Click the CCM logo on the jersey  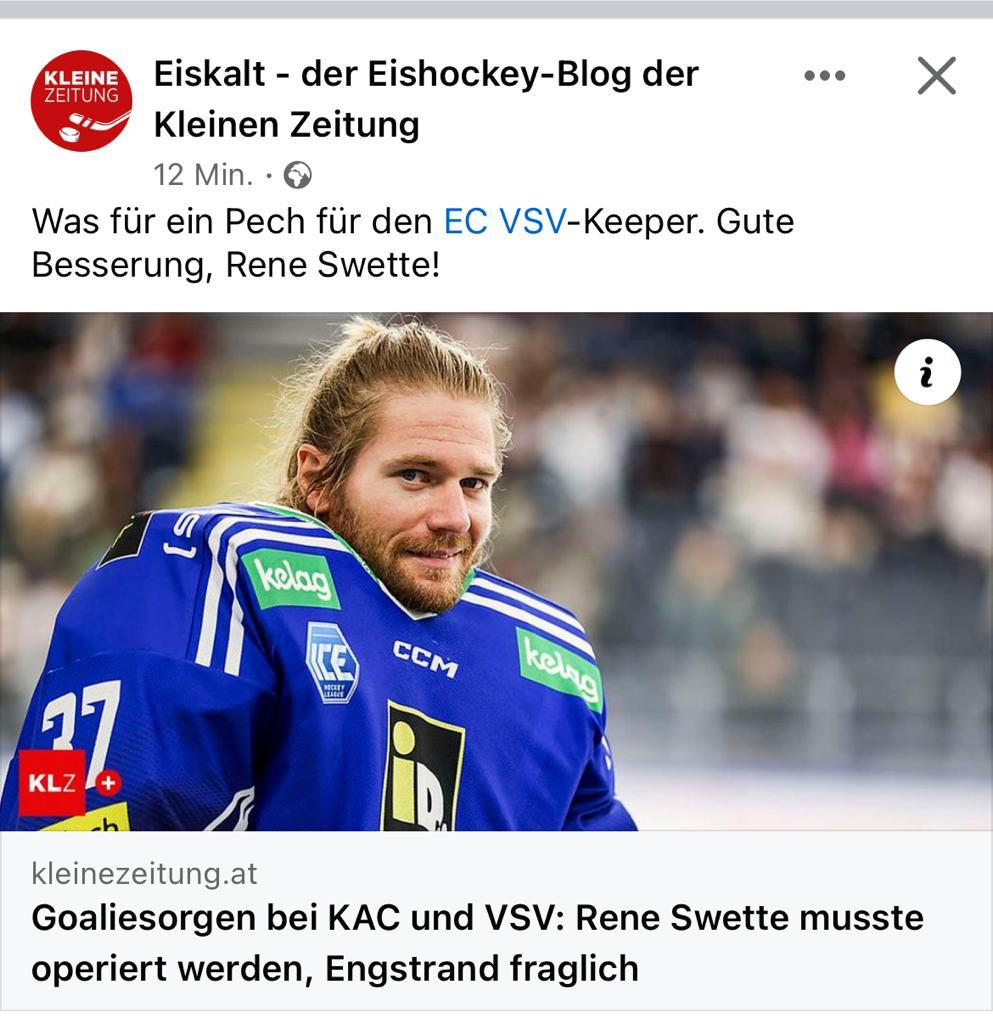[x=425, y=659]
